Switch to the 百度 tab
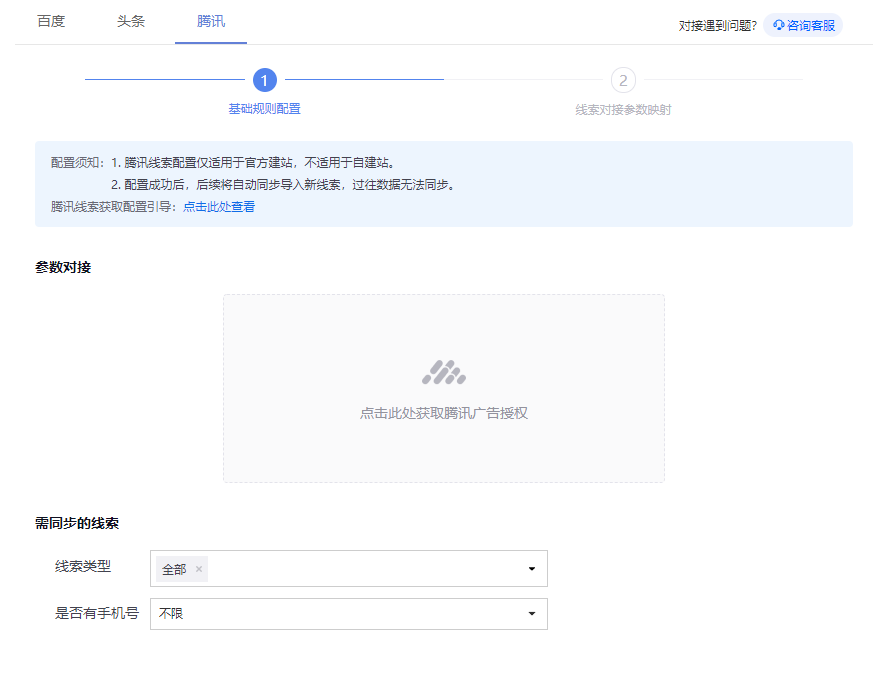 click(51, 22)
